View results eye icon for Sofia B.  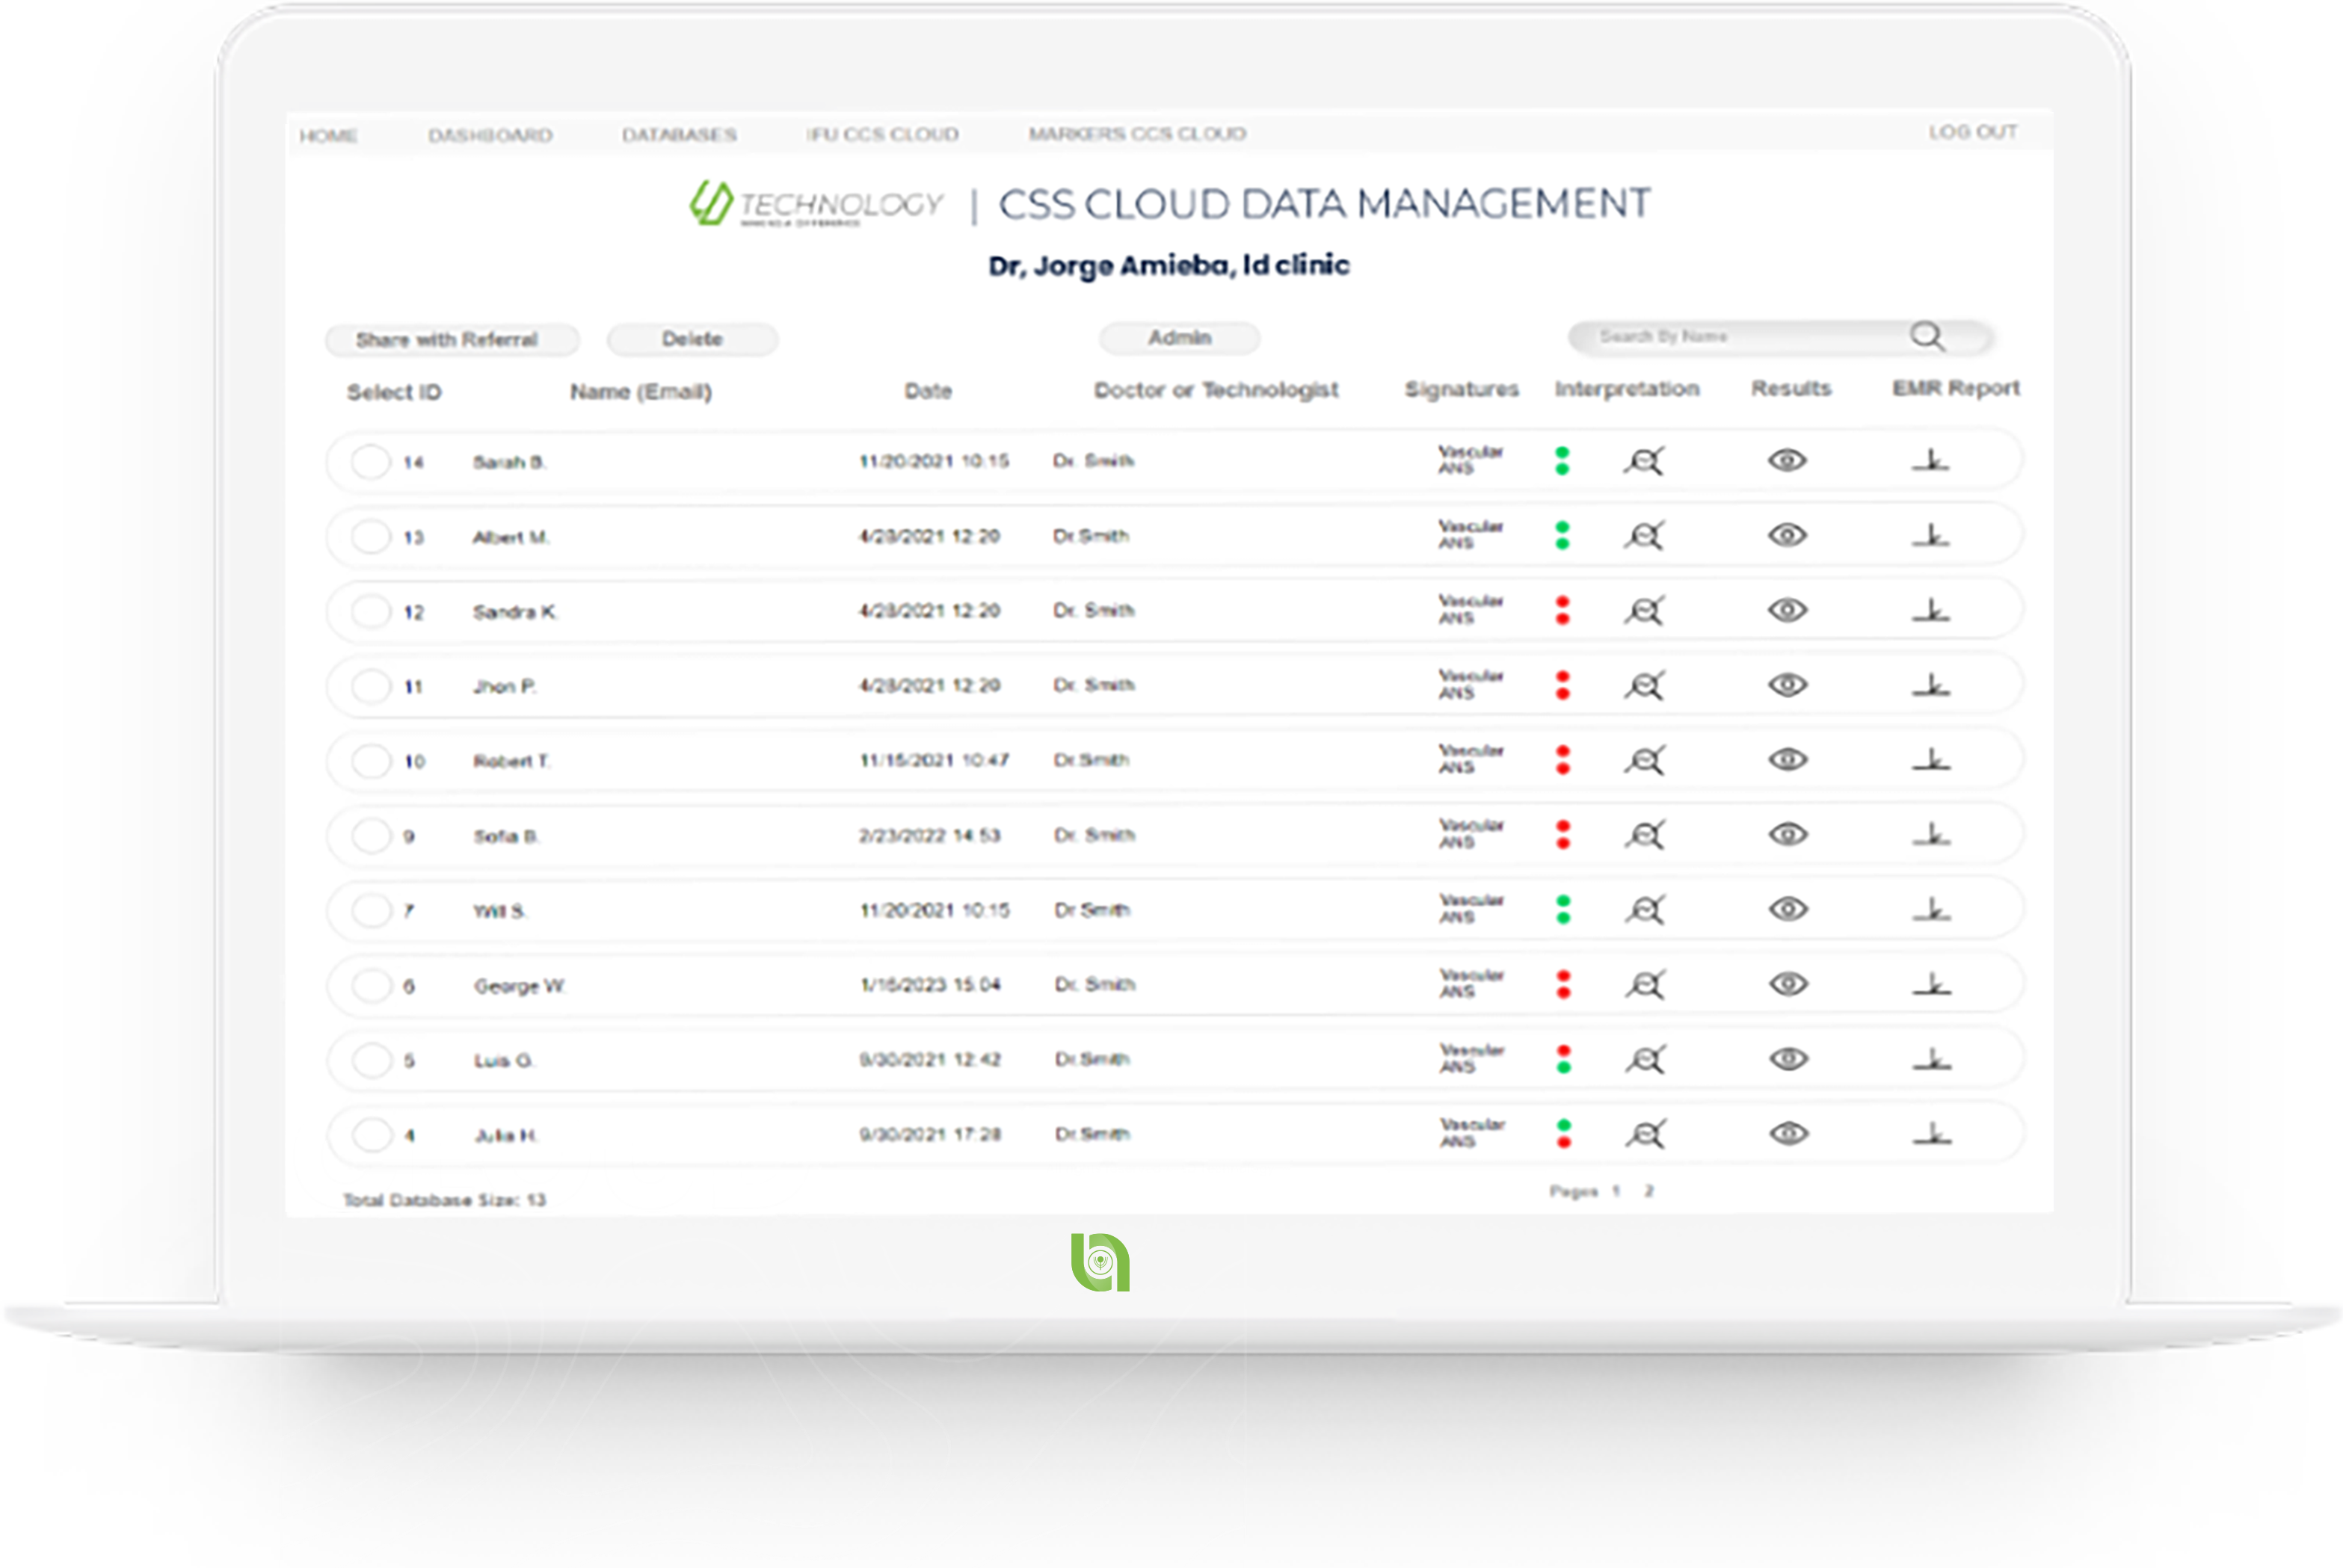(1788, 834)
